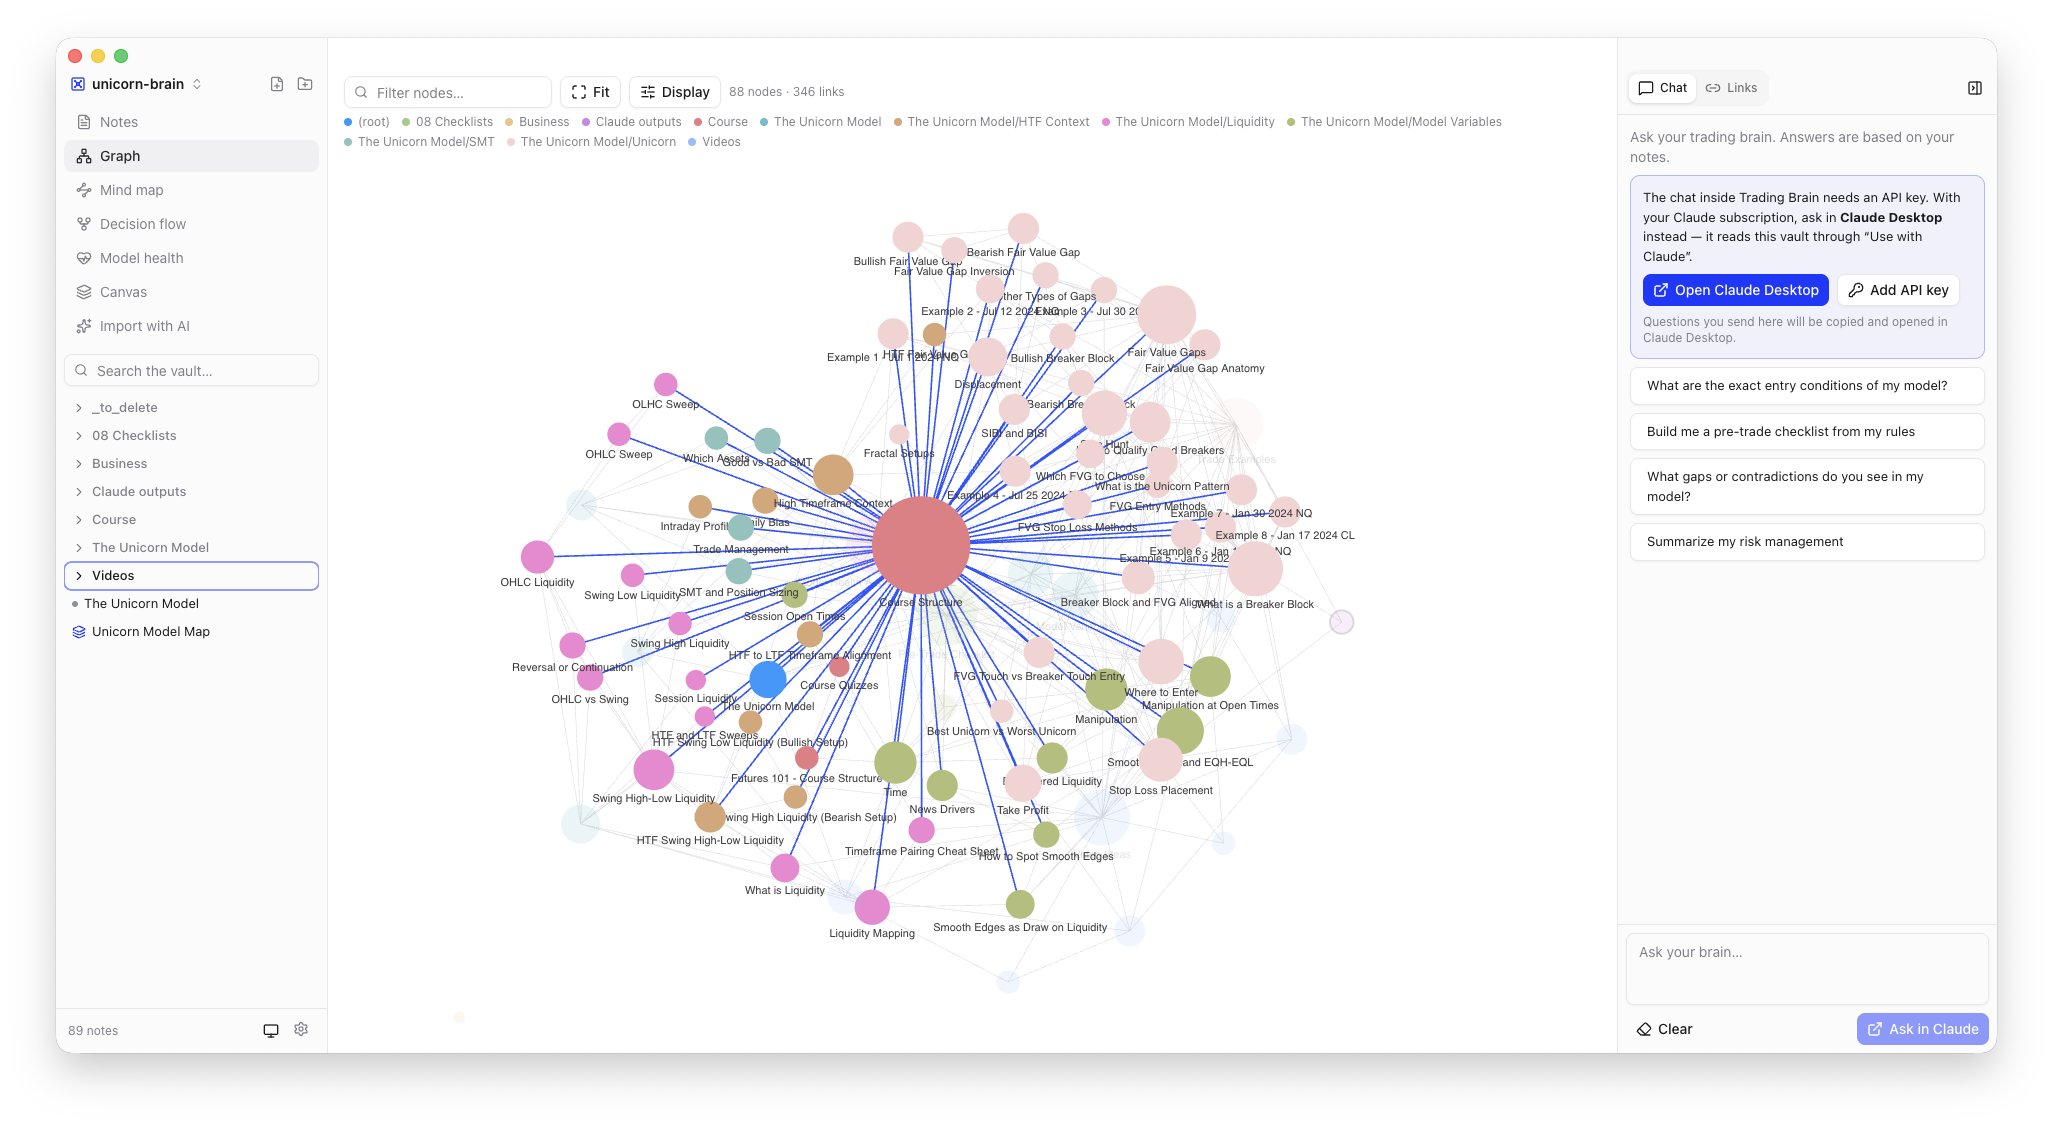
Task: Open Import with AI
Action: 191,326
